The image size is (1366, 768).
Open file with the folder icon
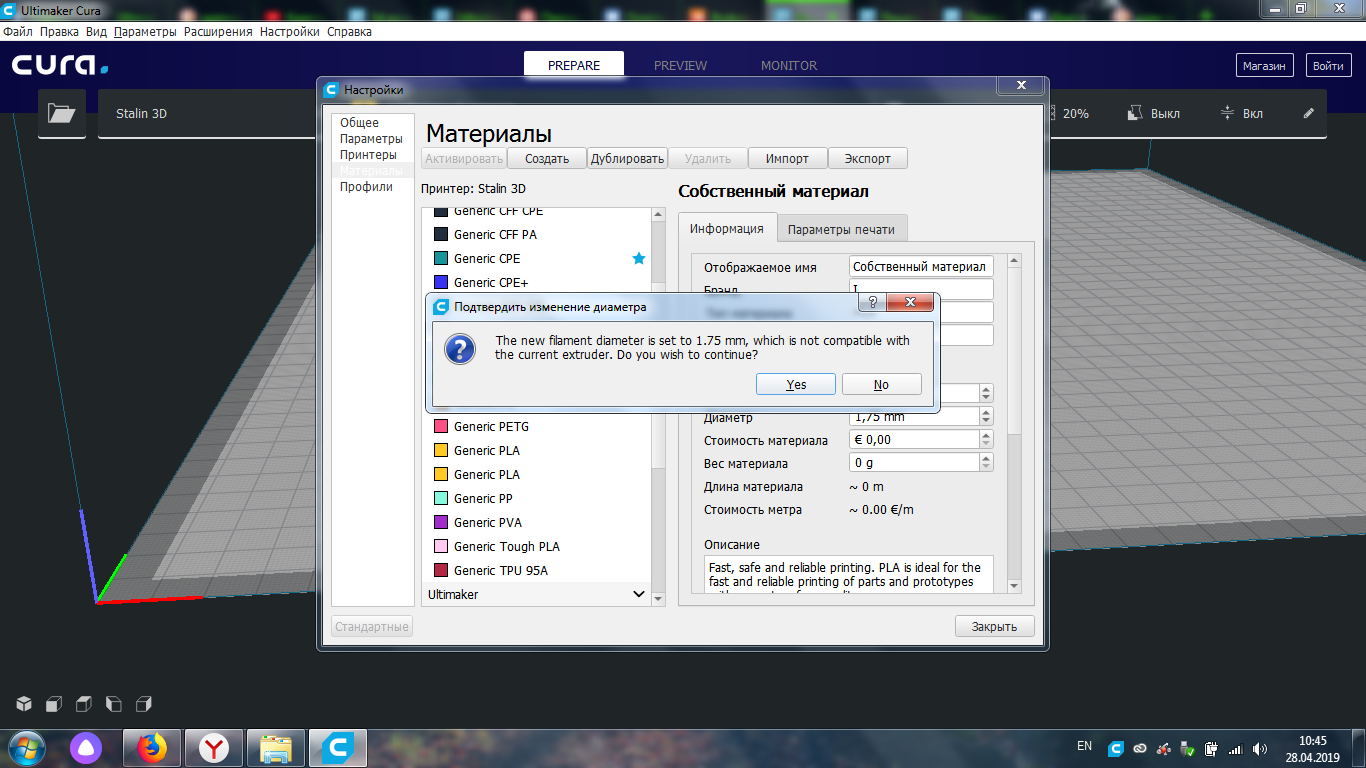click(62, 114)
